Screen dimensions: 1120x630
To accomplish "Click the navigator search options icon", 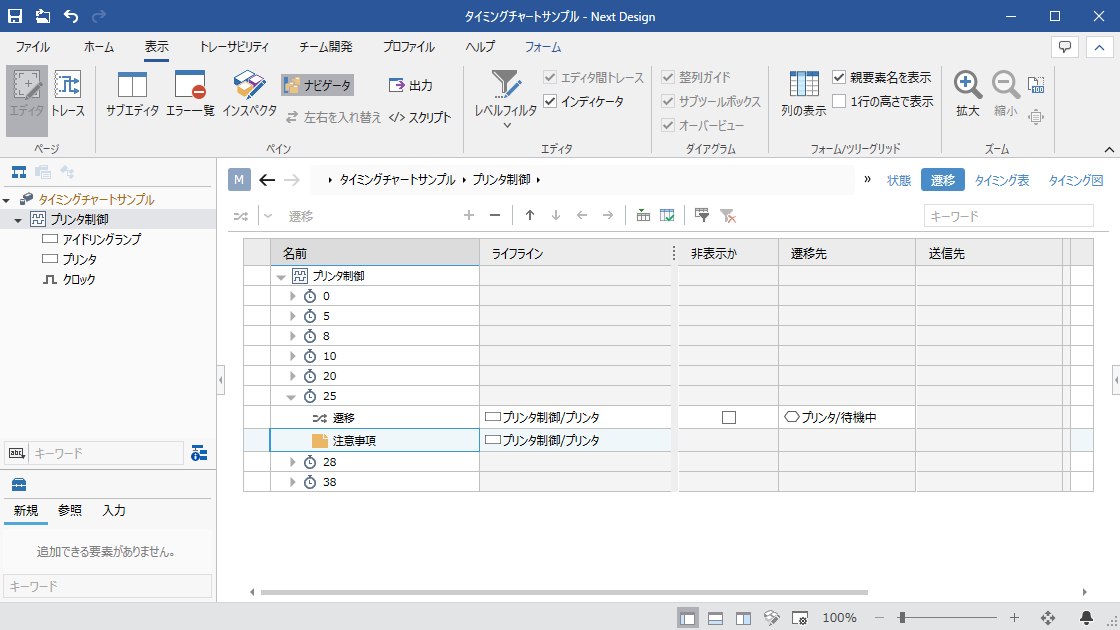I will 199,453.
